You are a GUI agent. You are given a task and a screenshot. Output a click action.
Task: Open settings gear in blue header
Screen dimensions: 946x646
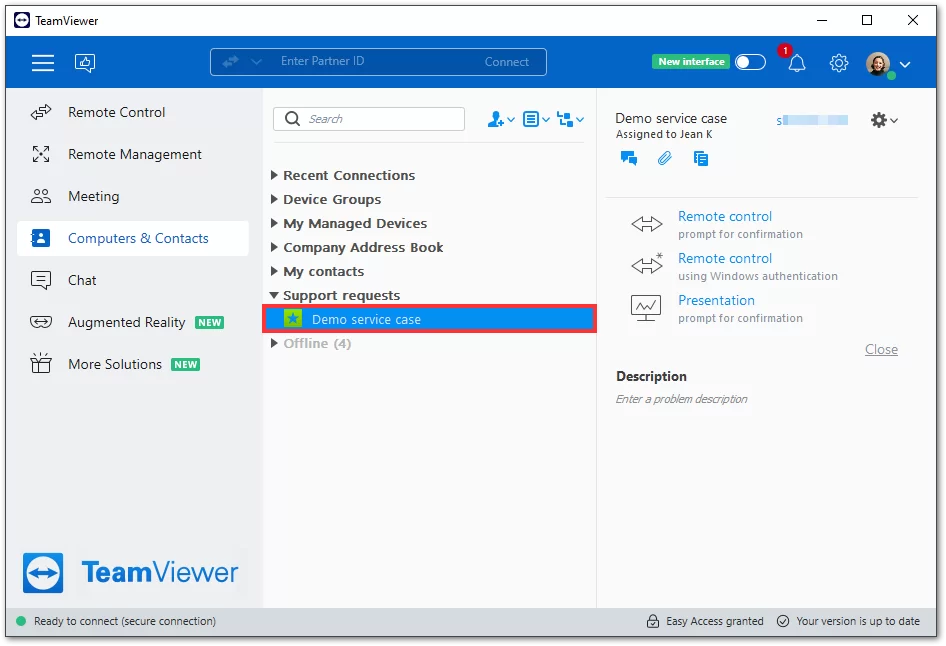(x=839, y=63)
